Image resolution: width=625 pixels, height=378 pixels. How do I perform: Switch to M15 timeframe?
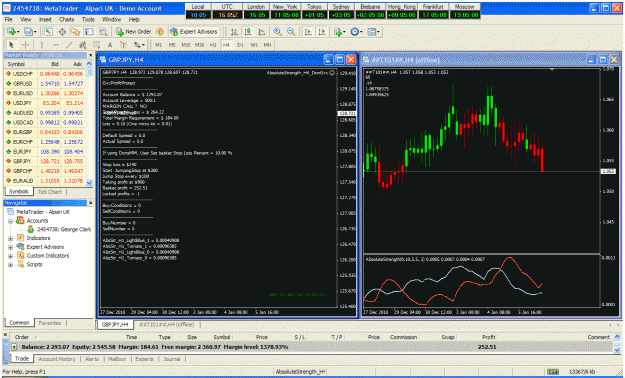186,45
